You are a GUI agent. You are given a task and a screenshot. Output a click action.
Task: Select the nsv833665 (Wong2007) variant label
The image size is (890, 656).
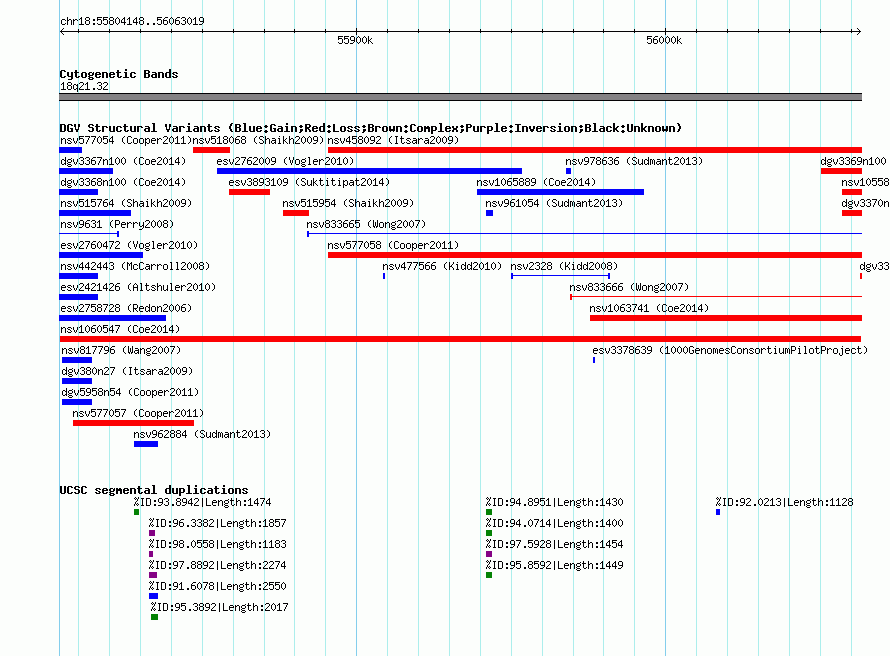pyautogui.click(x=366, y=224)
